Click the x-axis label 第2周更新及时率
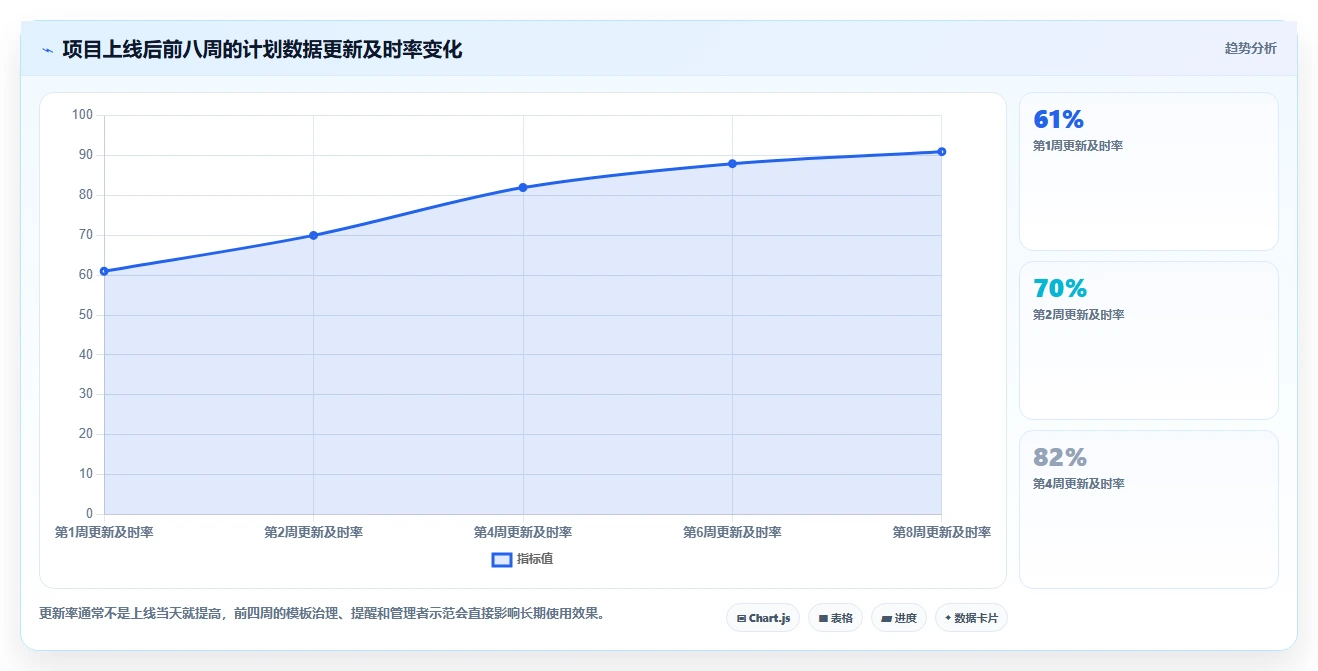 point(313,532)
